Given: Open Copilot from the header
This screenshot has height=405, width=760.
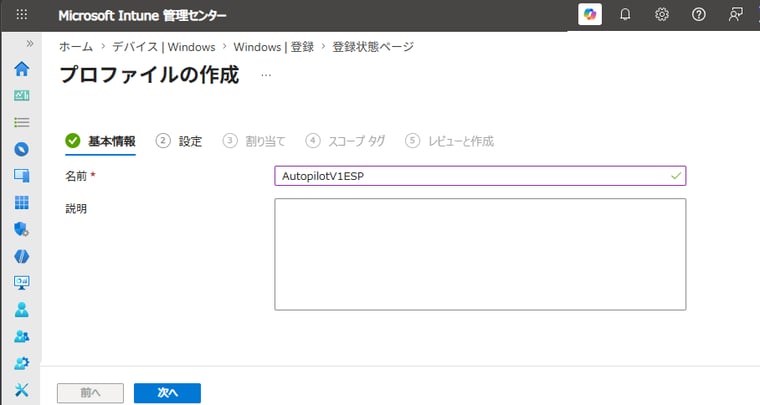Looking at the screenshot, I should tap(590, 15).
